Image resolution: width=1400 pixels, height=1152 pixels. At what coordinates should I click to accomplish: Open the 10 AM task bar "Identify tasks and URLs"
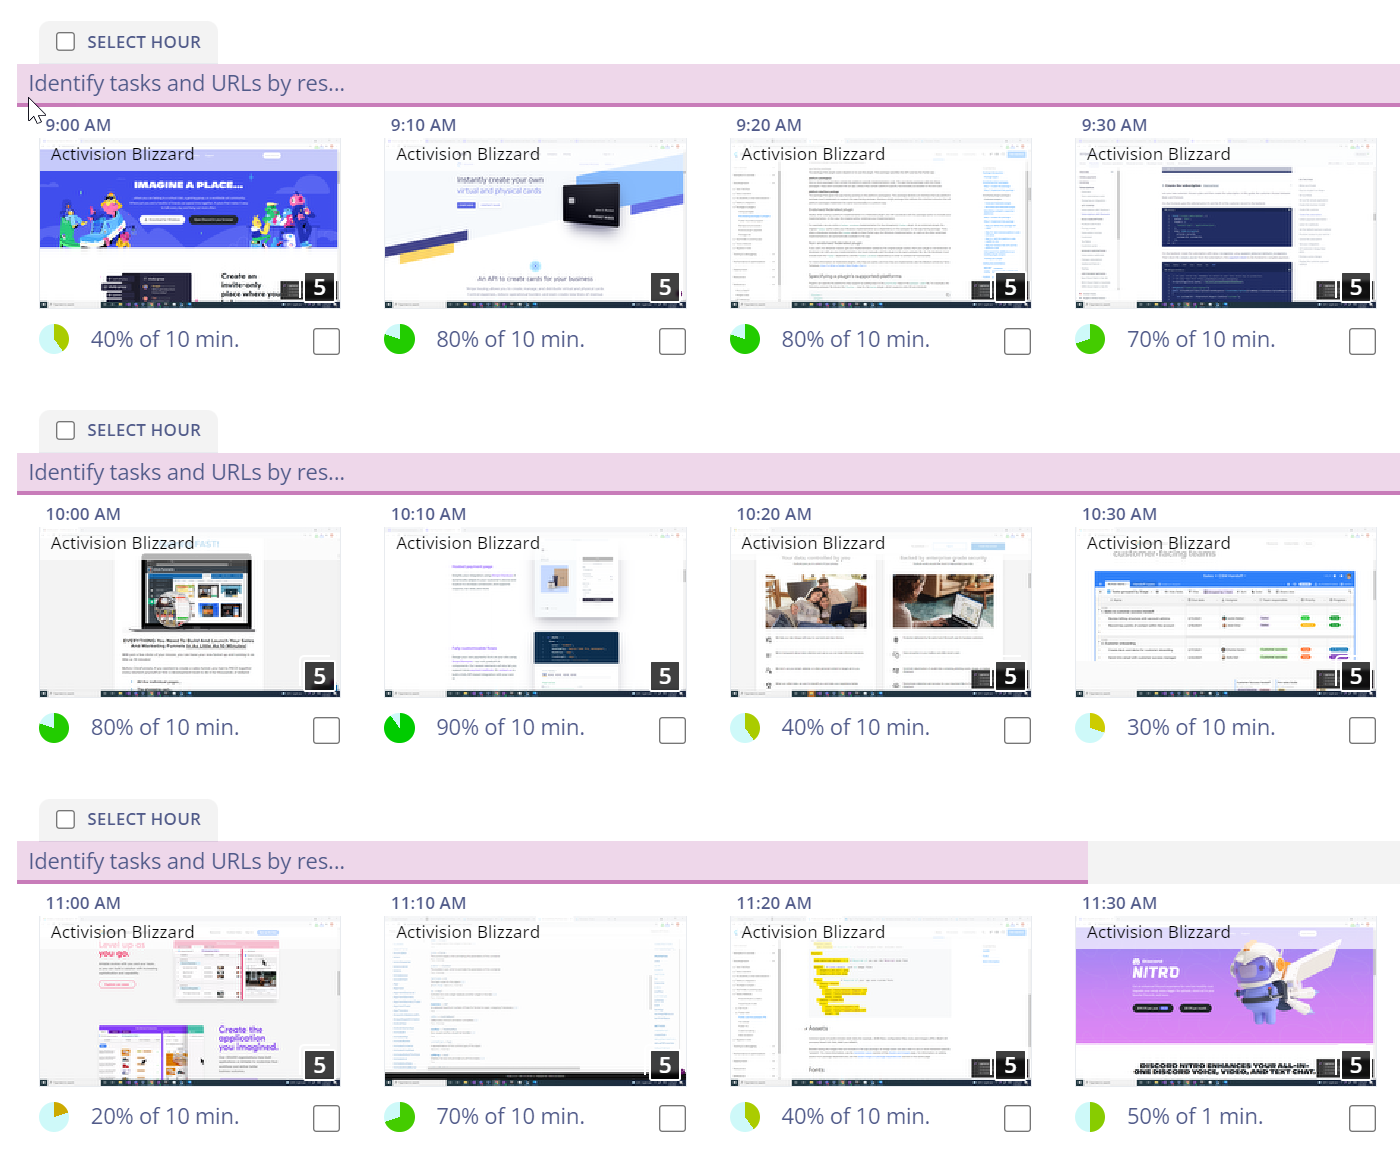pyautogui.click(x=708, y=473)
